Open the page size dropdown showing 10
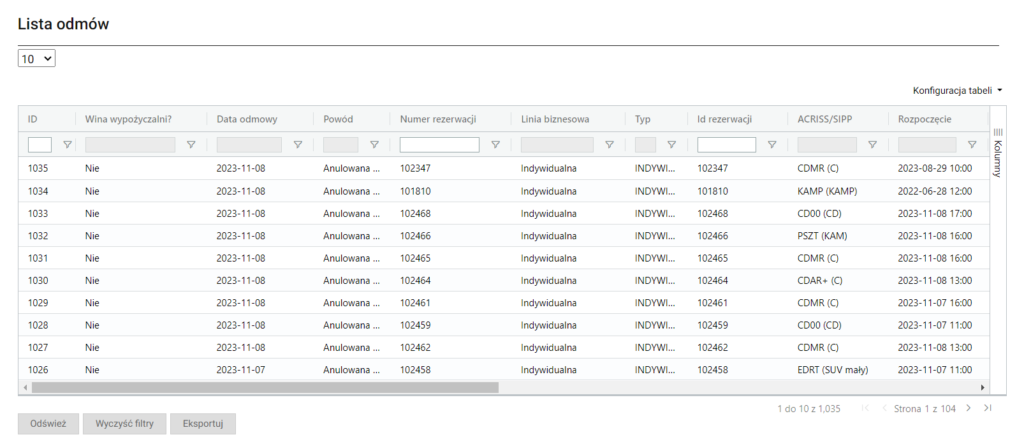This screenshot has width=1024, height=444. click(37, 59)
